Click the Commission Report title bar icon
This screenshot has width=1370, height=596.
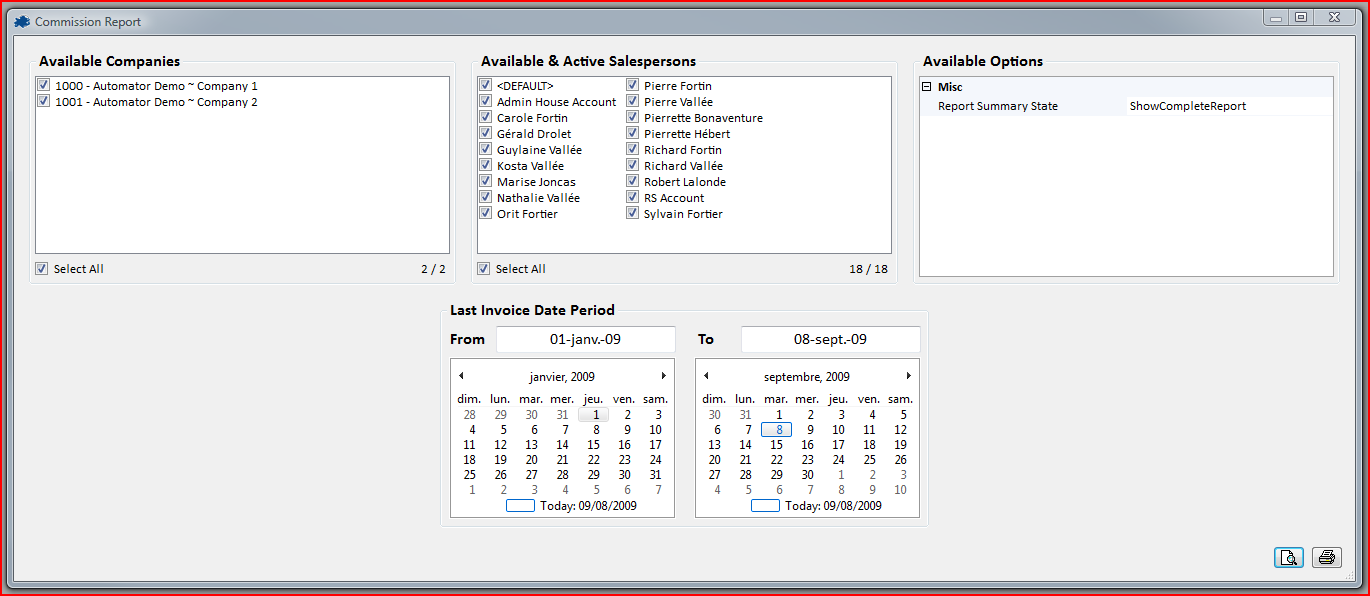click(22, 21)
